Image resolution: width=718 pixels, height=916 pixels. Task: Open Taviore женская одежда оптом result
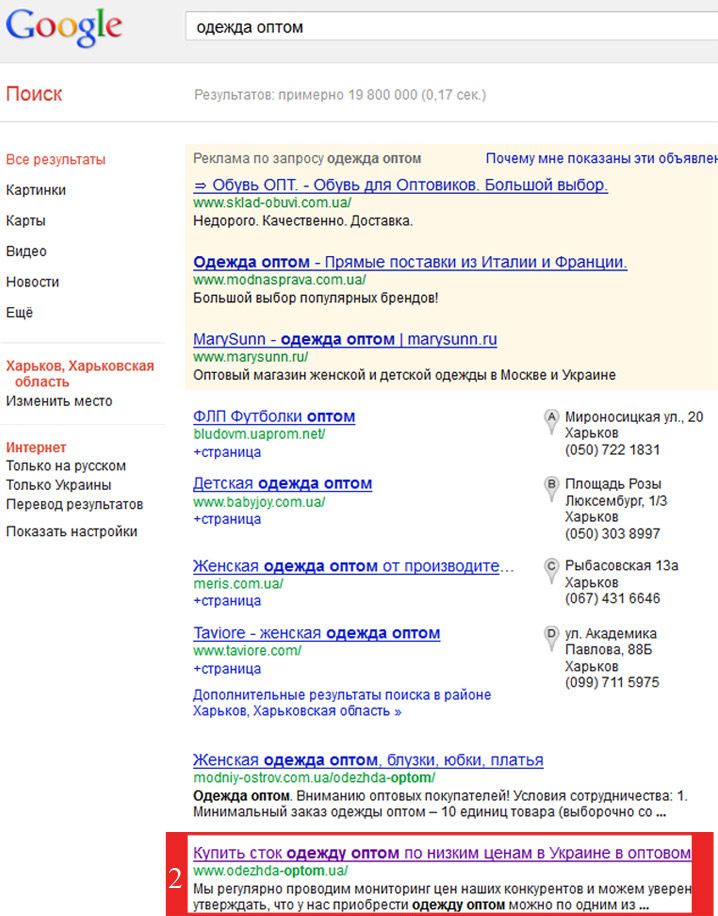pyautogui.click(x=317, y=633)
